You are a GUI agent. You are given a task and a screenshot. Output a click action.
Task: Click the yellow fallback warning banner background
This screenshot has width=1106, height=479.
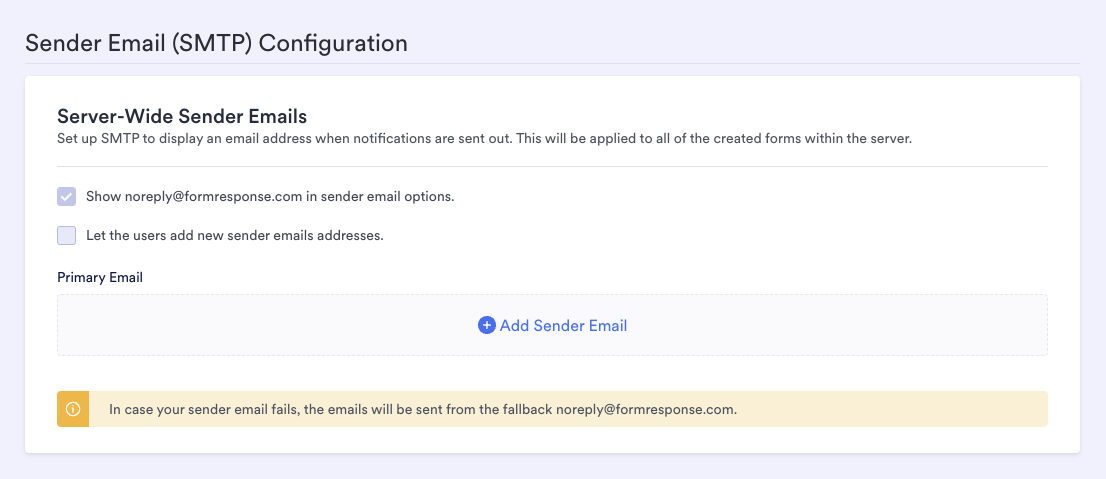(x=900, y=409)
